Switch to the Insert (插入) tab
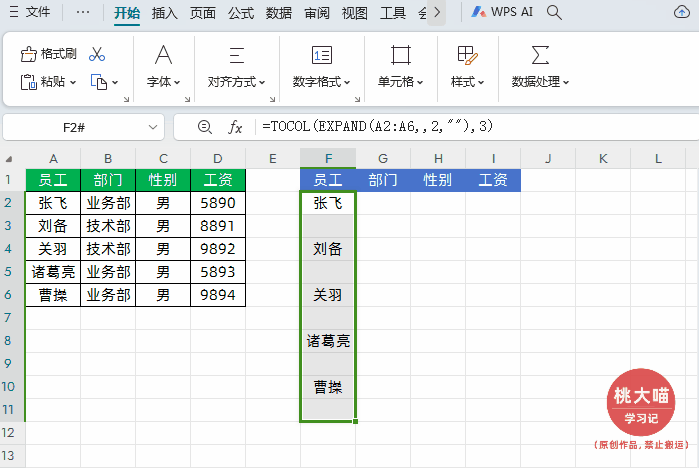This screenshot has width=699, height=468. point(165,13)
